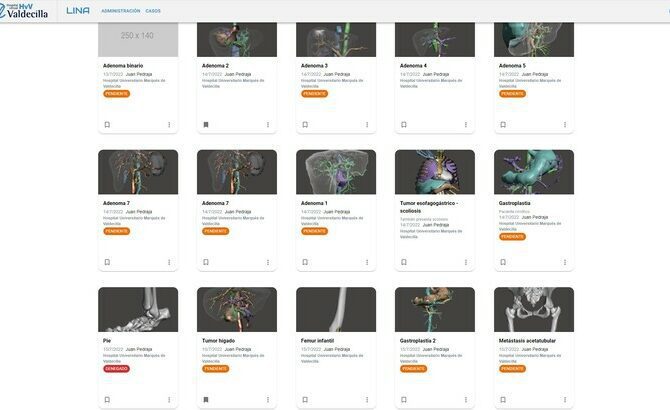
Task: Click Denegado badge on Pie case
Action: coord(116,369)
